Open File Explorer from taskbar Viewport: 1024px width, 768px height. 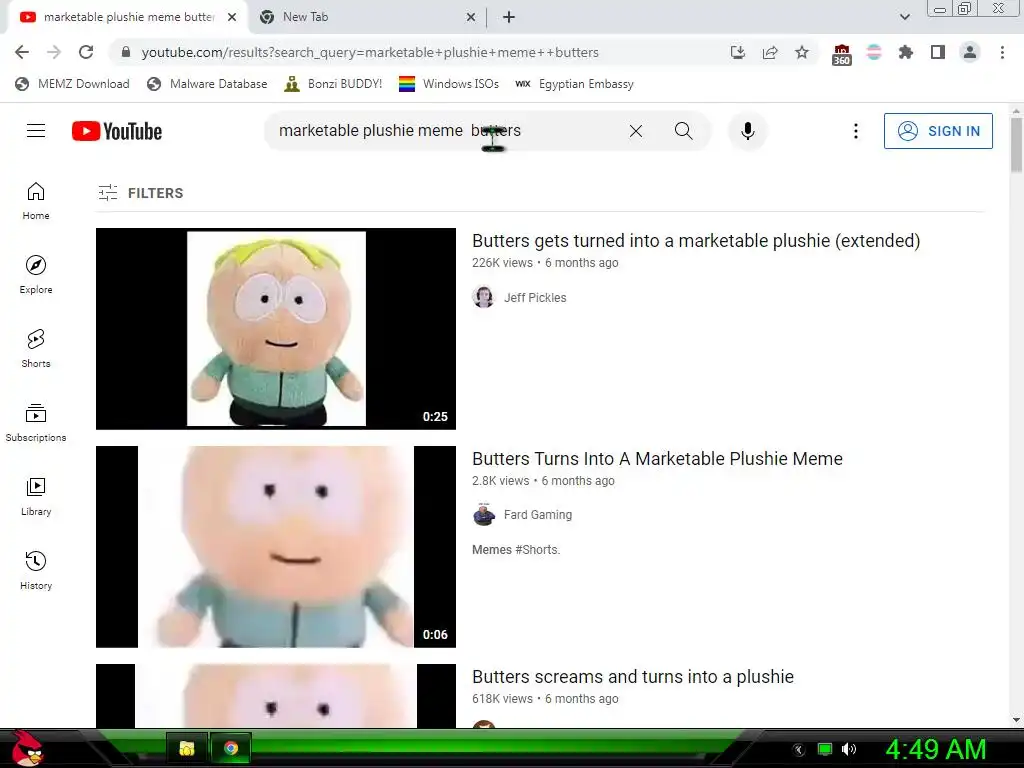coord(187,748)
